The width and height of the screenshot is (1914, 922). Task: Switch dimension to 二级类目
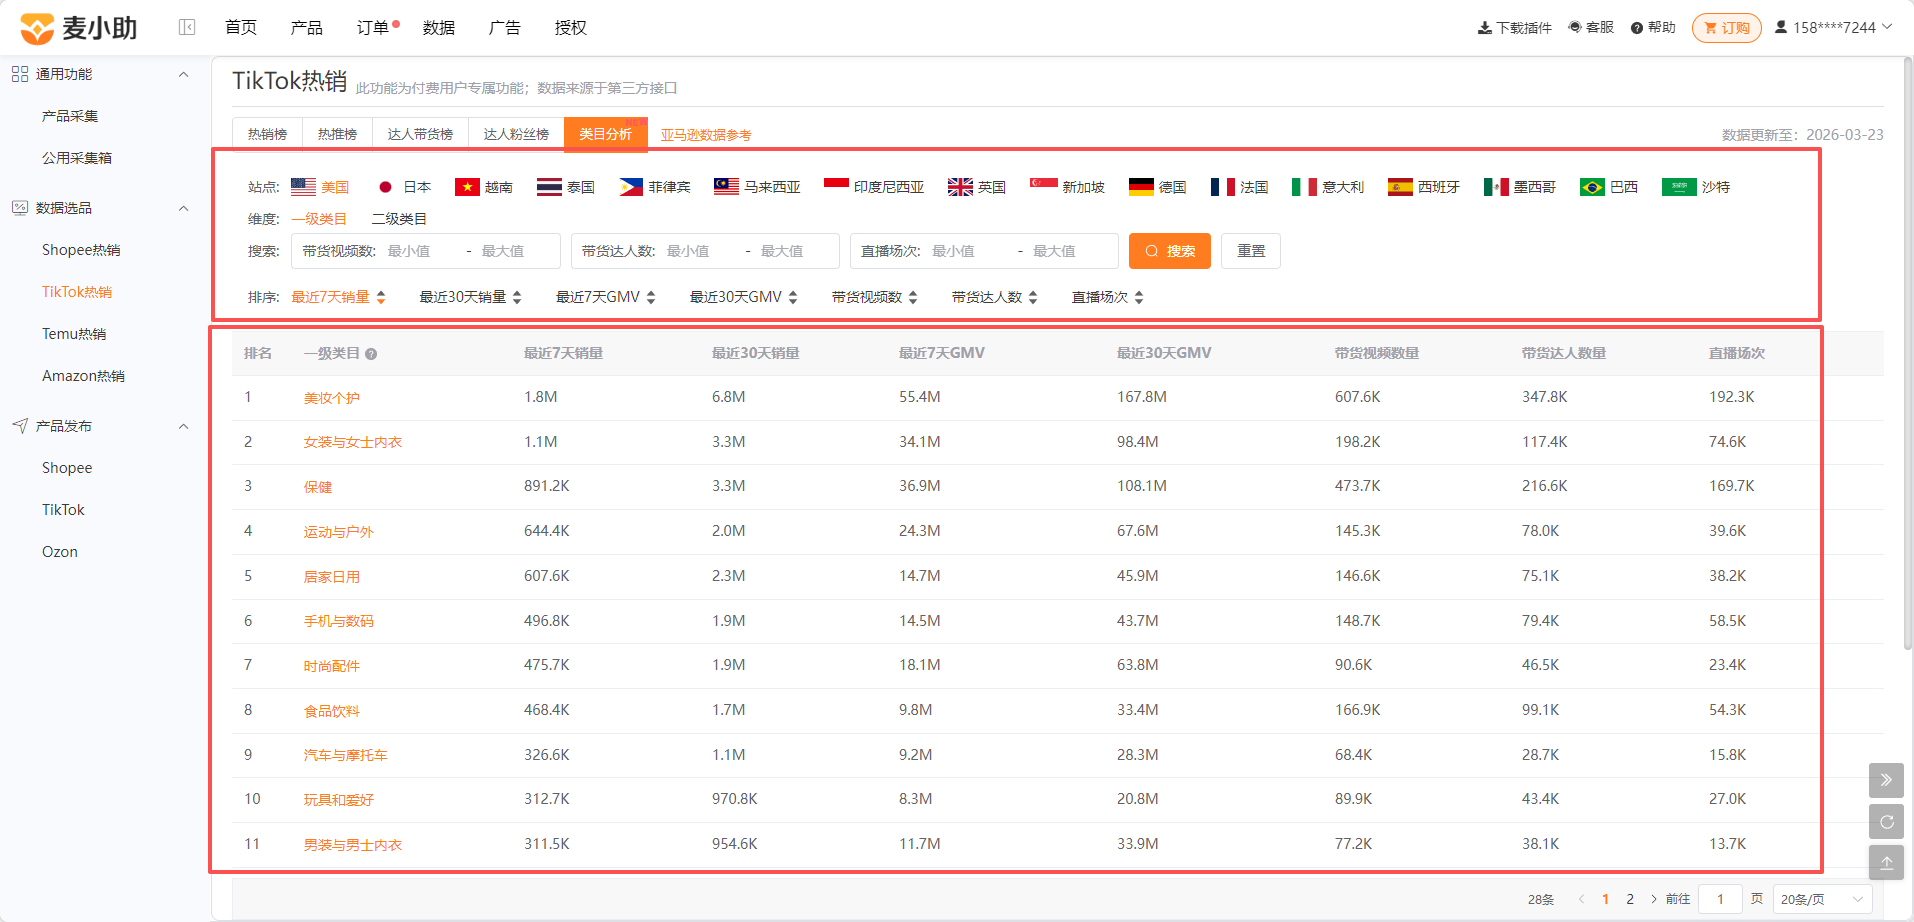399,219
